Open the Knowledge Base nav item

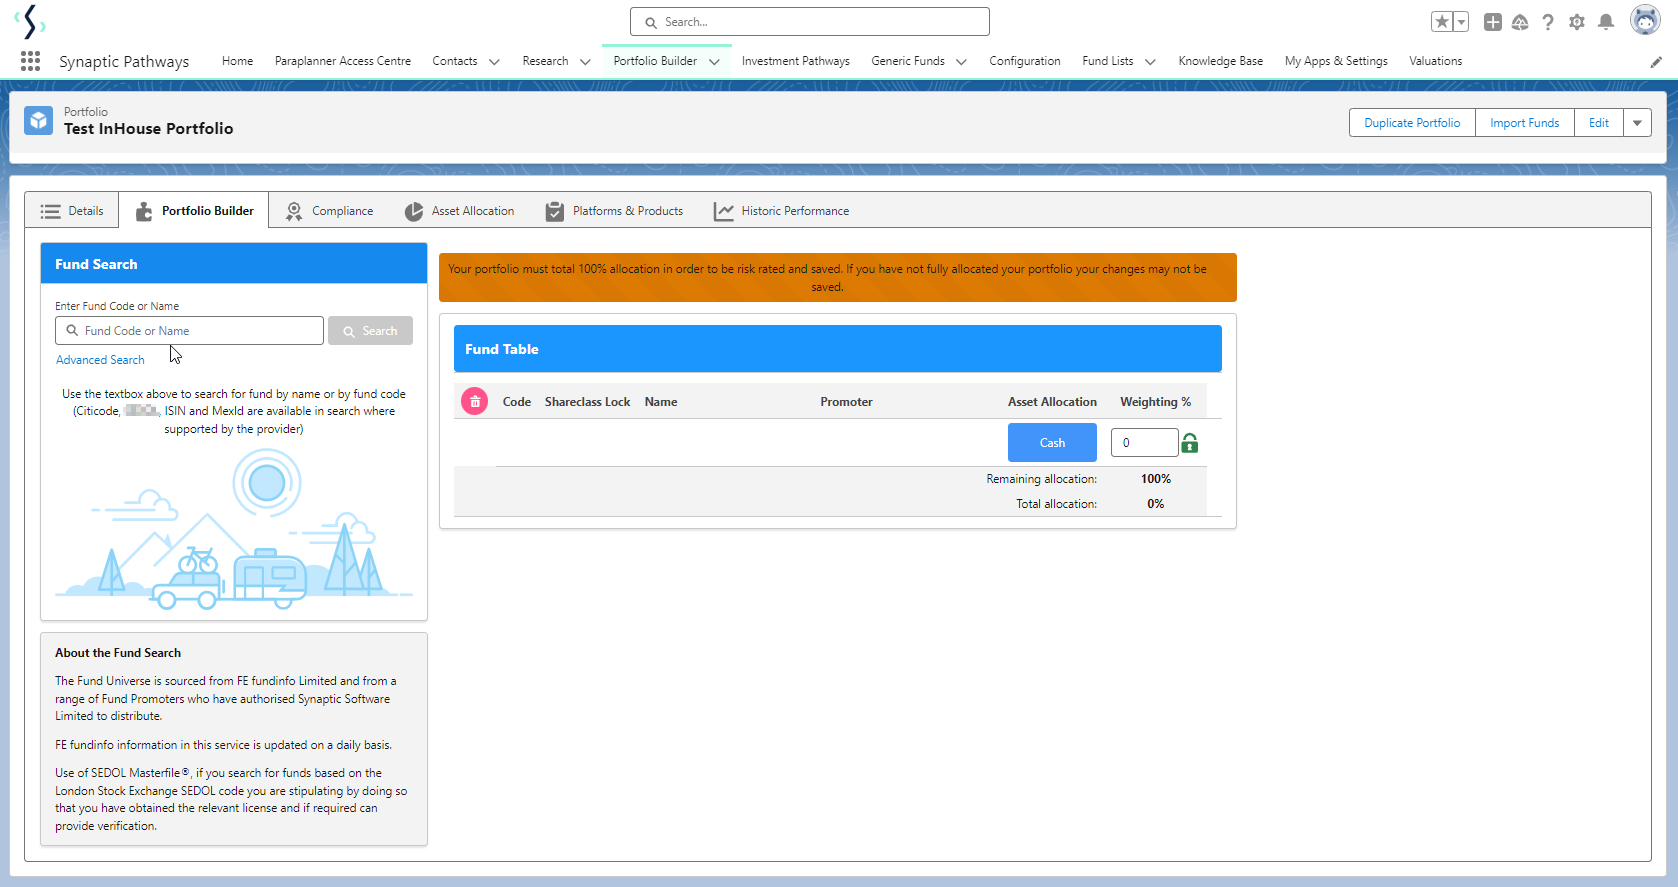[1220, 61]
